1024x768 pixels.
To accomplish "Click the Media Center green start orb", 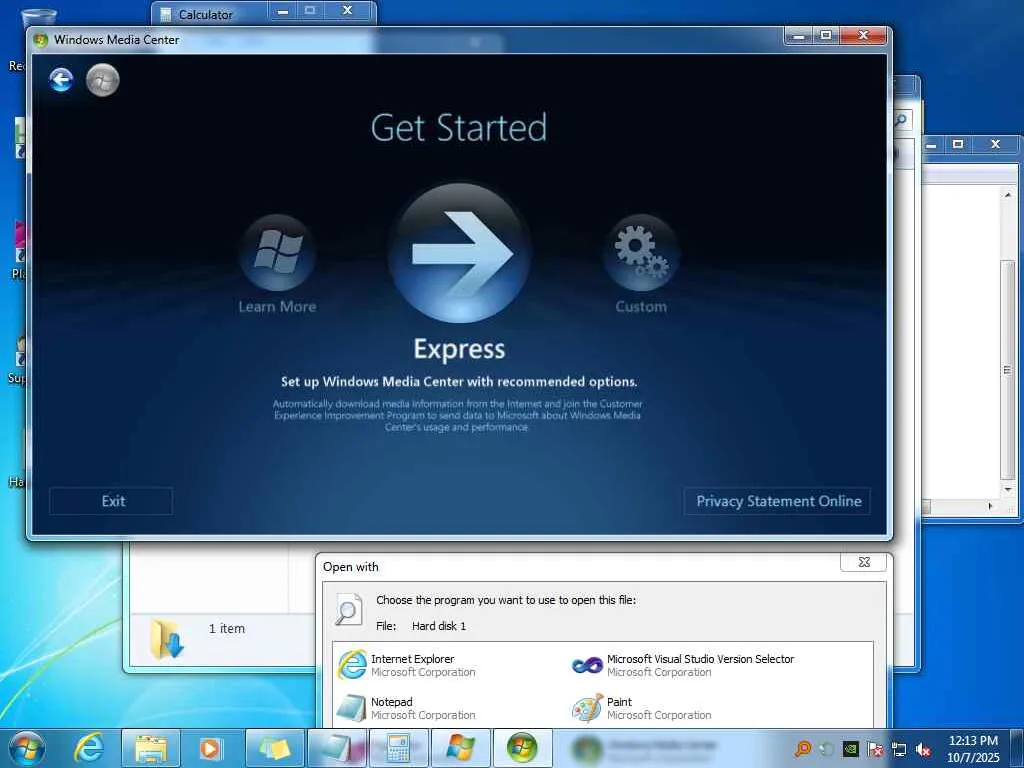I will 103,80.
